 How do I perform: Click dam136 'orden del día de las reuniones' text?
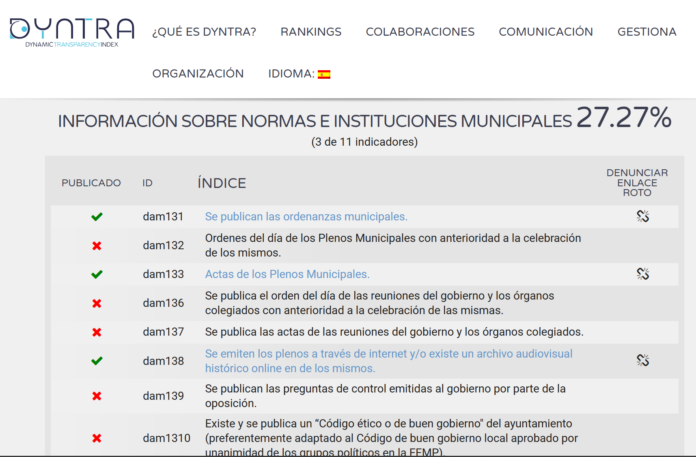pos(380,303)
